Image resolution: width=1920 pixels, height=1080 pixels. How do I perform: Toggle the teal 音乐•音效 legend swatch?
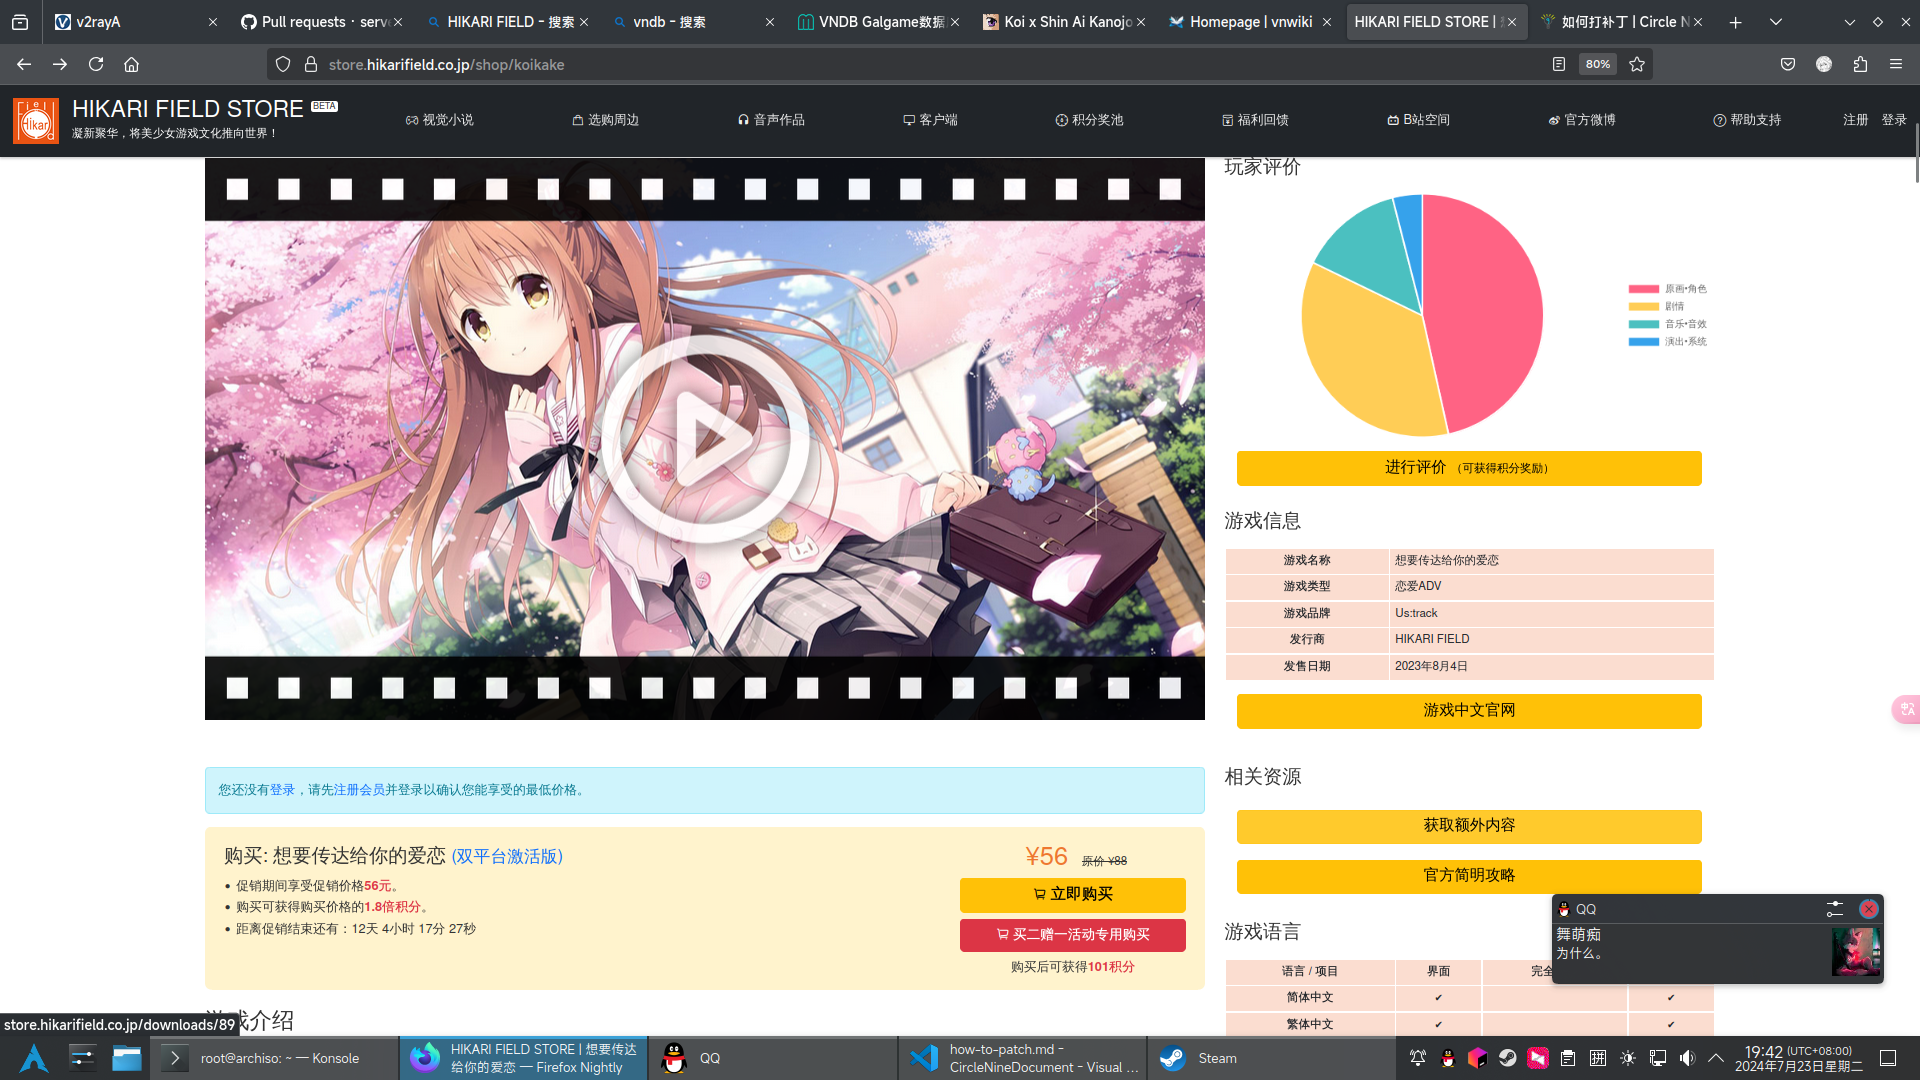click(1643, 324)
